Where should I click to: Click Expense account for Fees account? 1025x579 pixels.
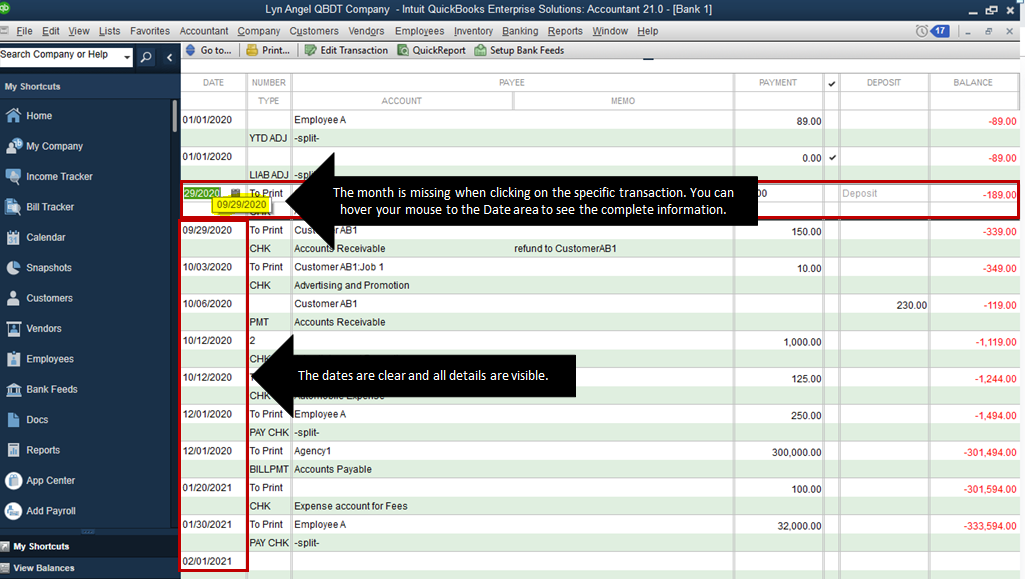click(x=350, y=506)
